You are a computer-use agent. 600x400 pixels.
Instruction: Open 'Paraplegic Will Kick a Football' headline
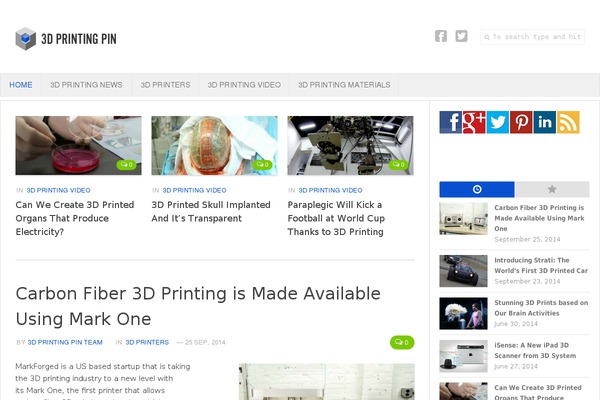[x=336, y=218]
